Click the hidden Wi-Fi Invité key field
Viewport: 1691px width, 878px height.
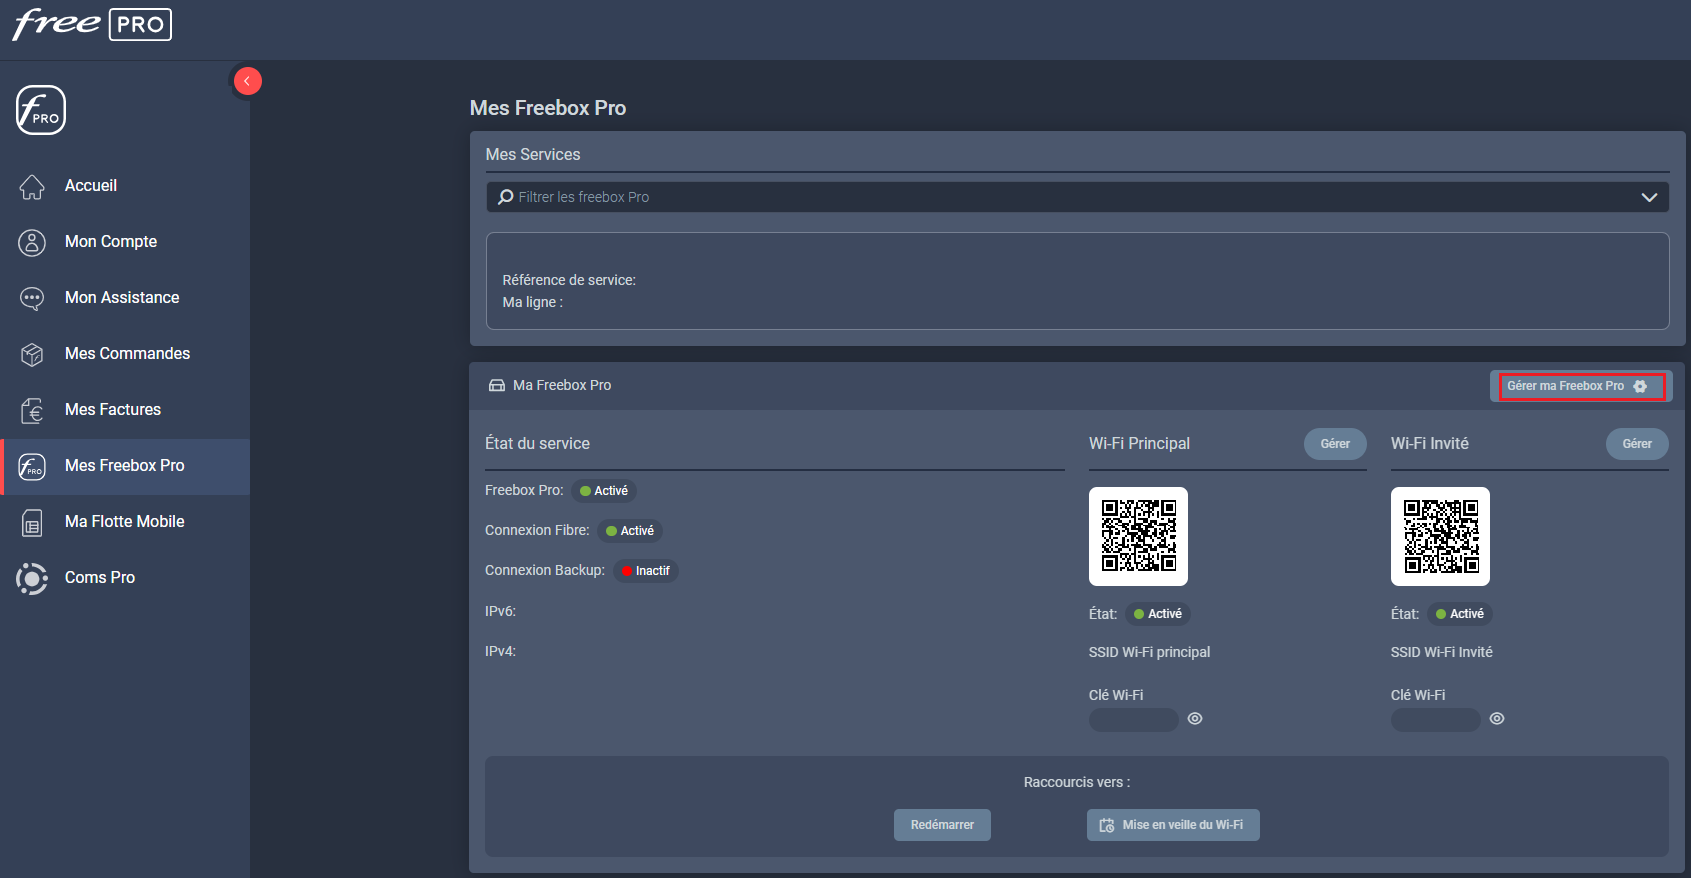coord(1436,720)
